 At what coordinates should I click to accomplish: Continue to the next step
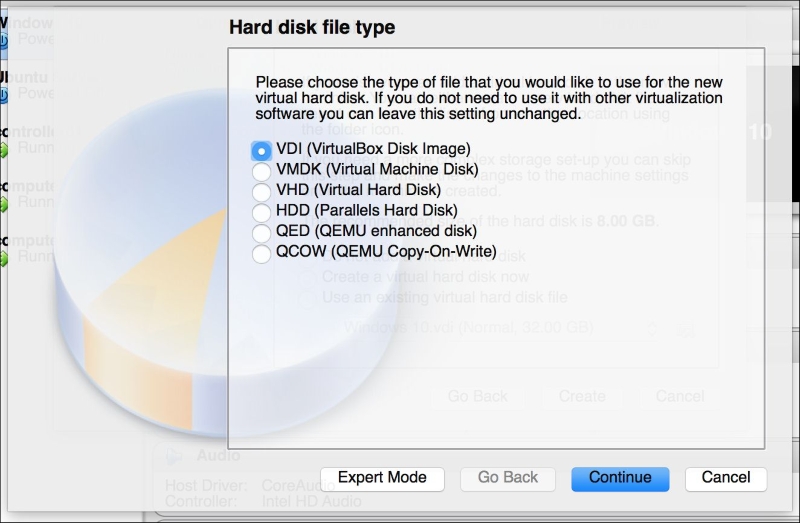click(x=620, y=479)
